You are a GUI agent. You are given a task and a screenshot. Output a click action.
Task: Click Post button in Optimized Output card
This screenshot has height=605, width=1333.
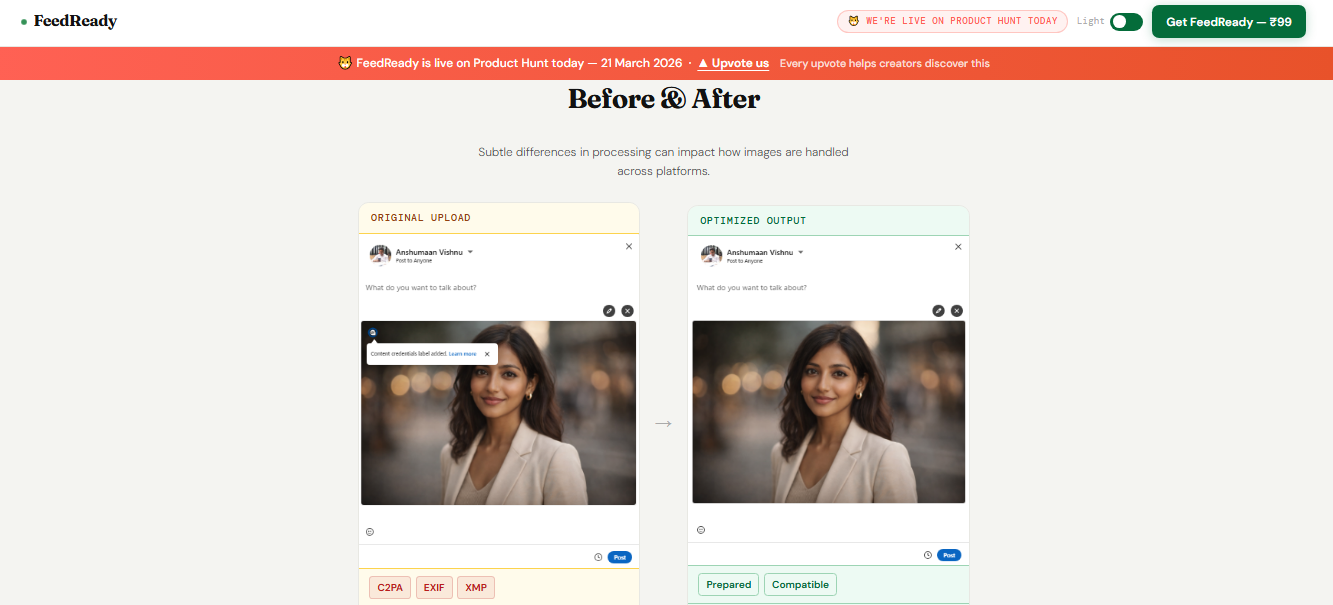[949, 555]
